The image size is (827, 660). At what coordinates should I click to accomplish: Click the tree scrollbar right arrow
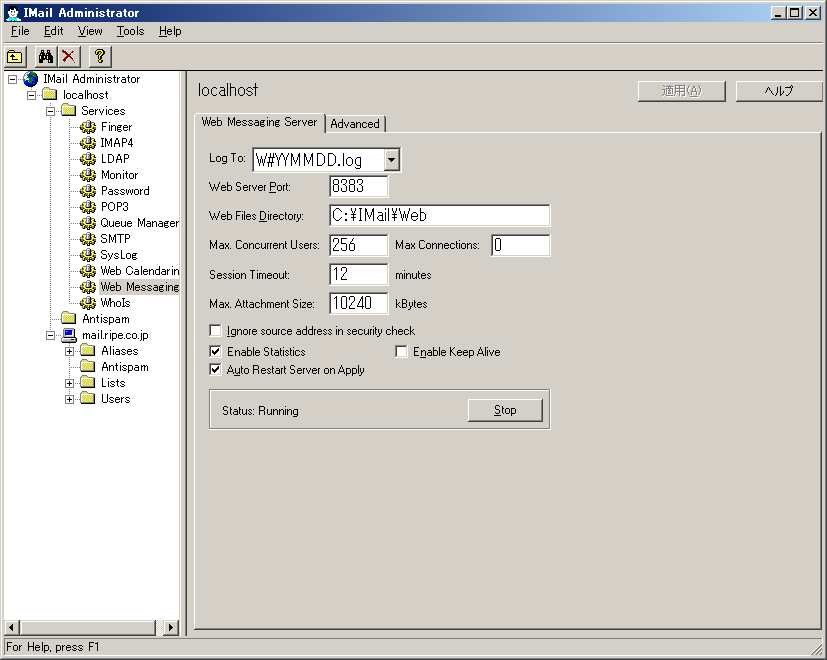tap(170, 627)
